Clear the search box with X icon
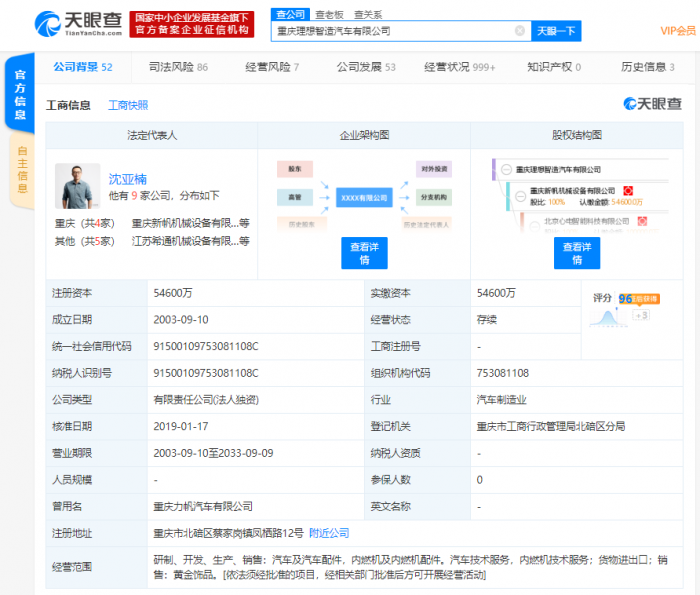The width and height of the screenshot is (700, 595). pyautogui.click(x=520, y=31)
